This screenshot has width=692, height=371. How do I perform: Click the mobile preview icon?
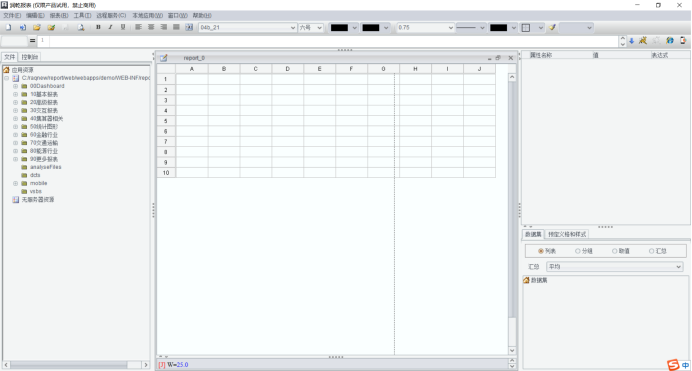(x=683, y=41)
